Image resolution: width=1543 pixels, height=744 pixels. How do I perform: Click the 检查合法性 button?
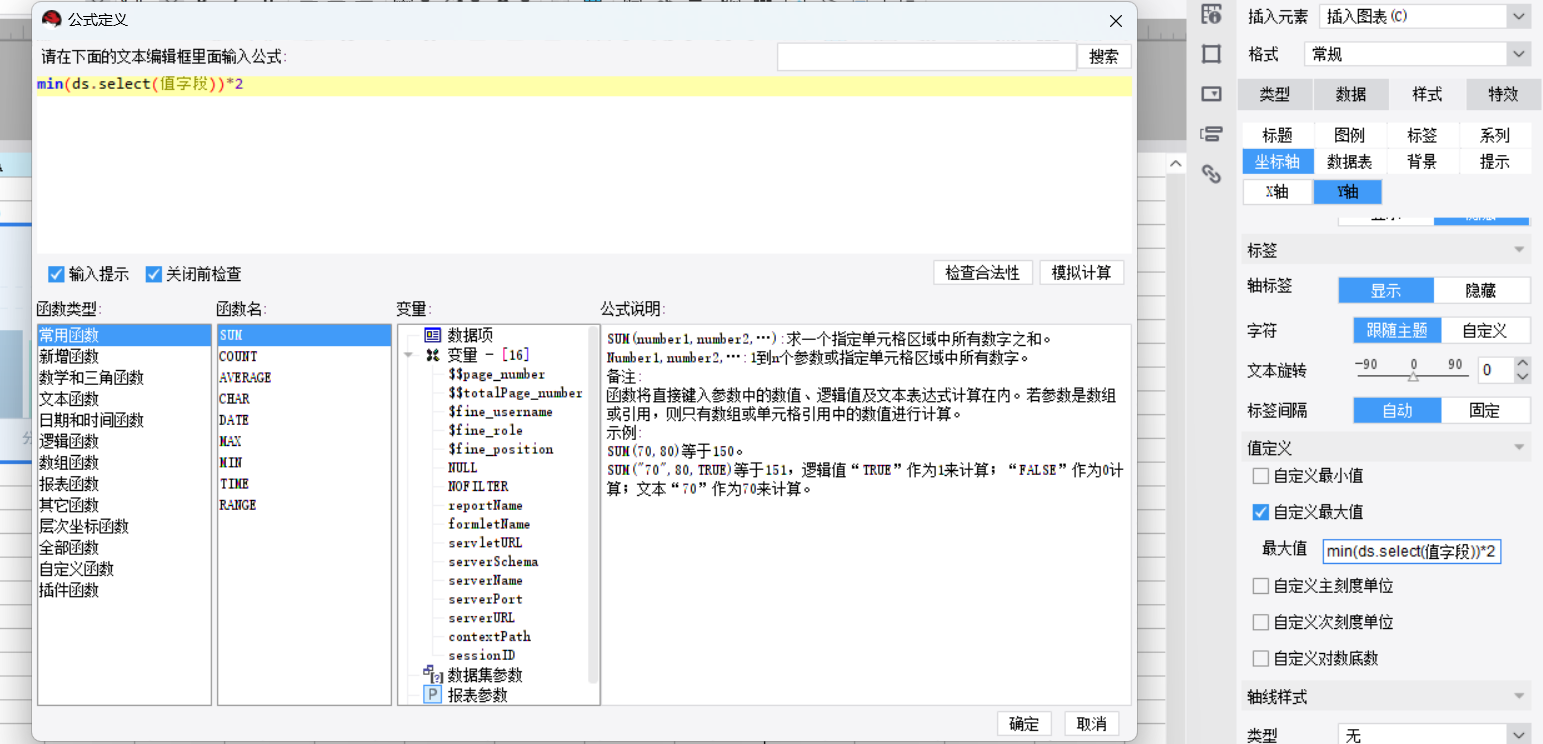pyautogui.click(x=982, y=273)
